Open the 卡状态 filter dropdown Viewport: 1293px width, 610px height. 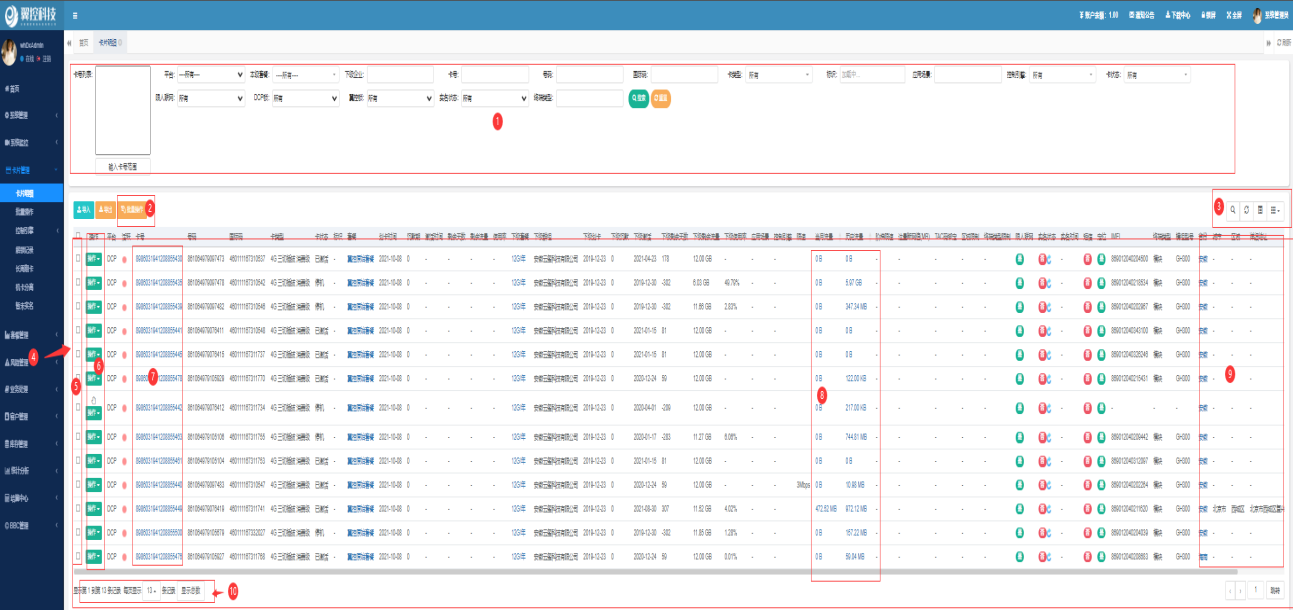[x=1158, y=75]
